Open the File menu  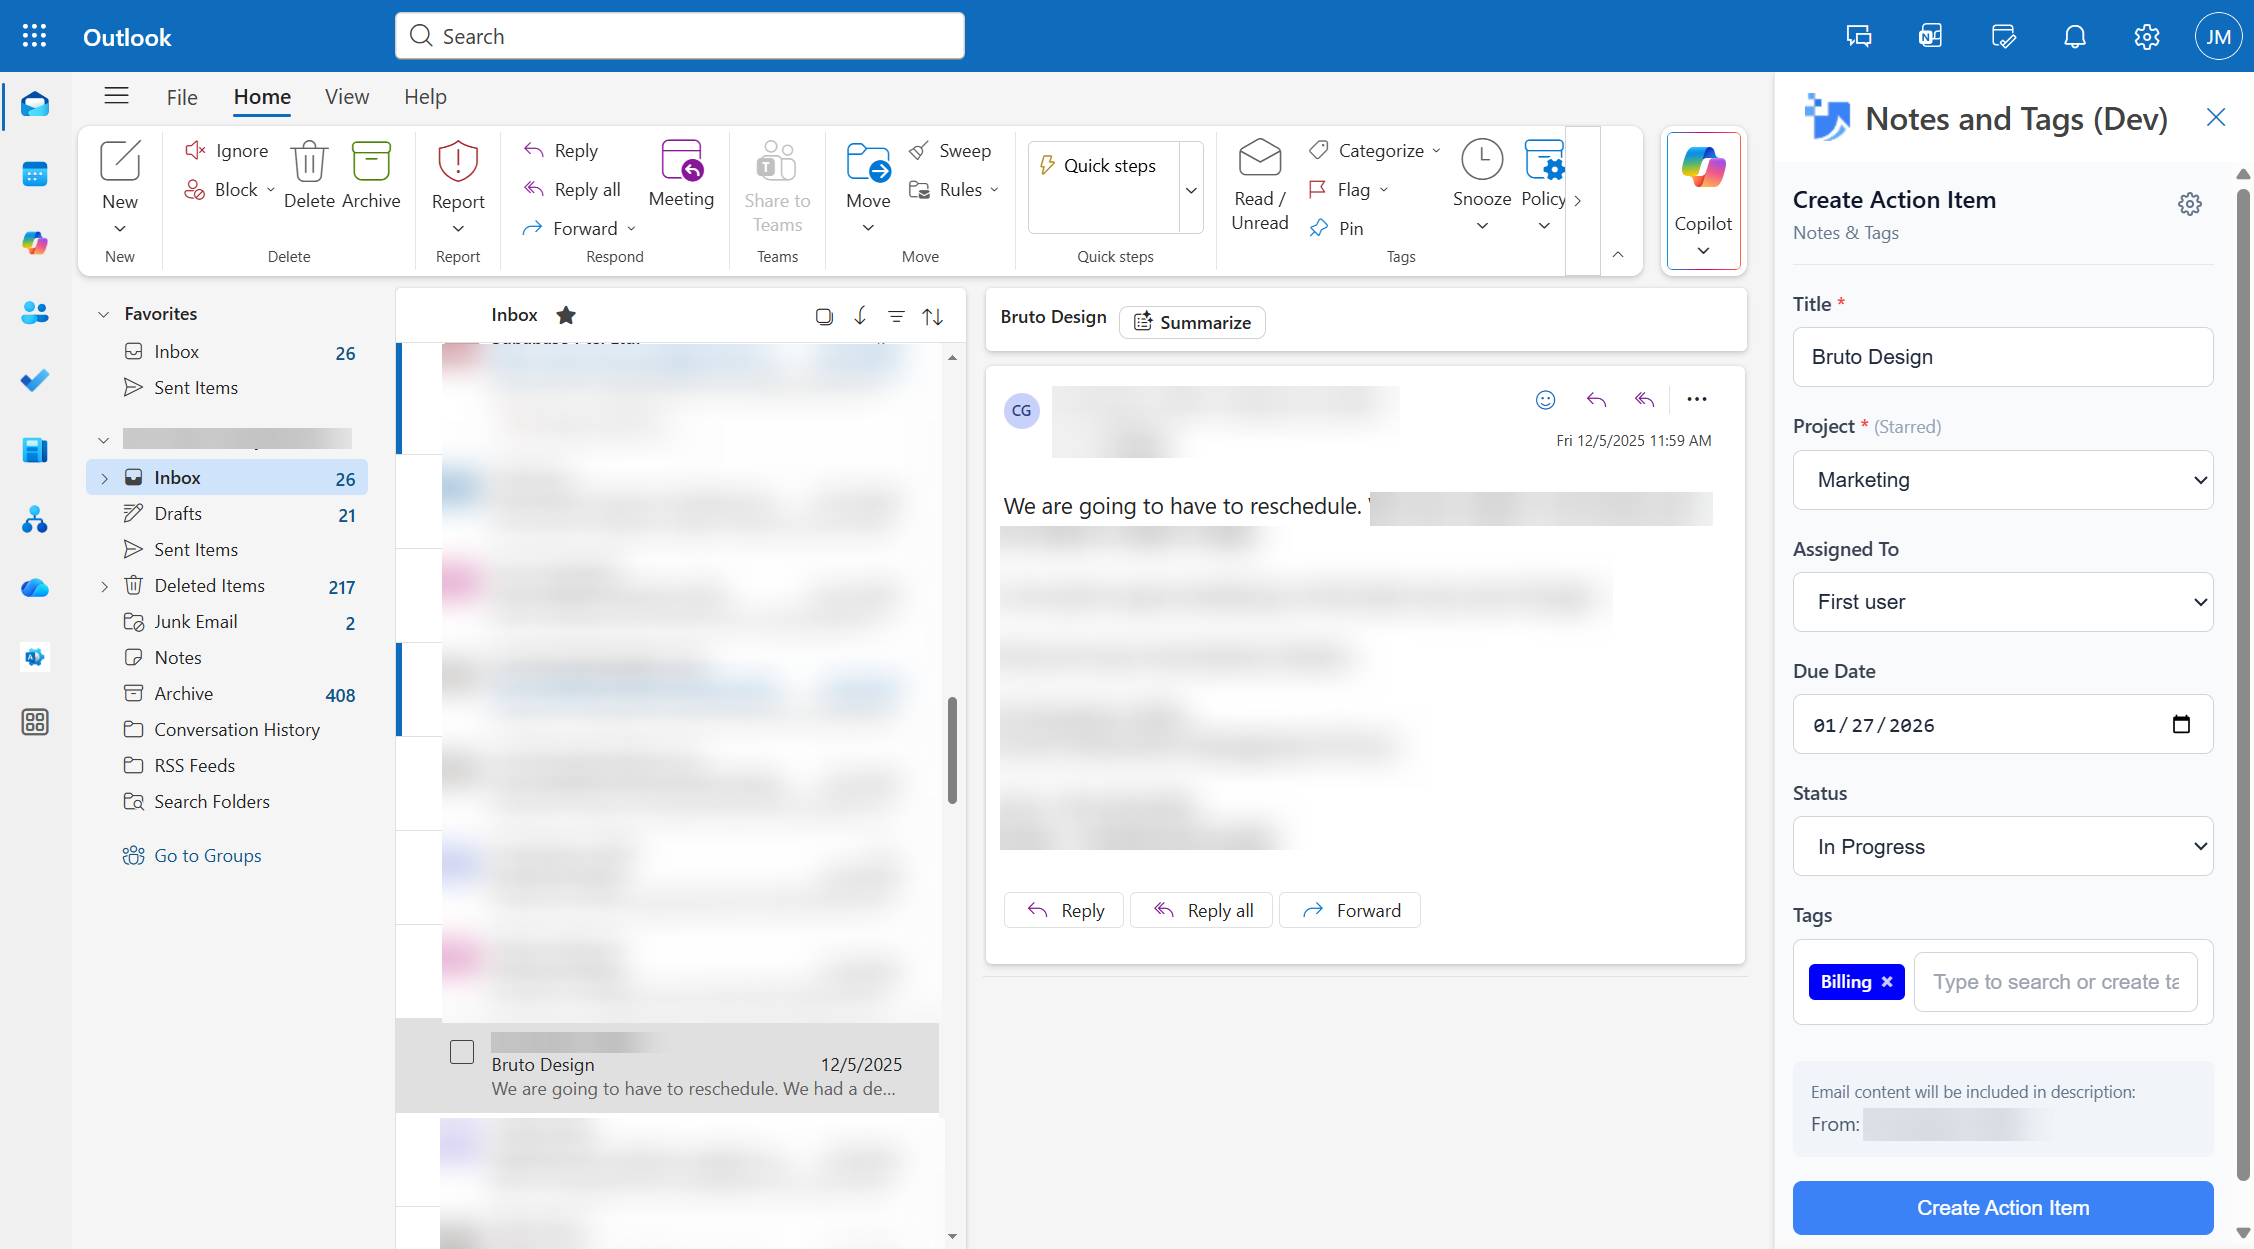tap(182, 96)
